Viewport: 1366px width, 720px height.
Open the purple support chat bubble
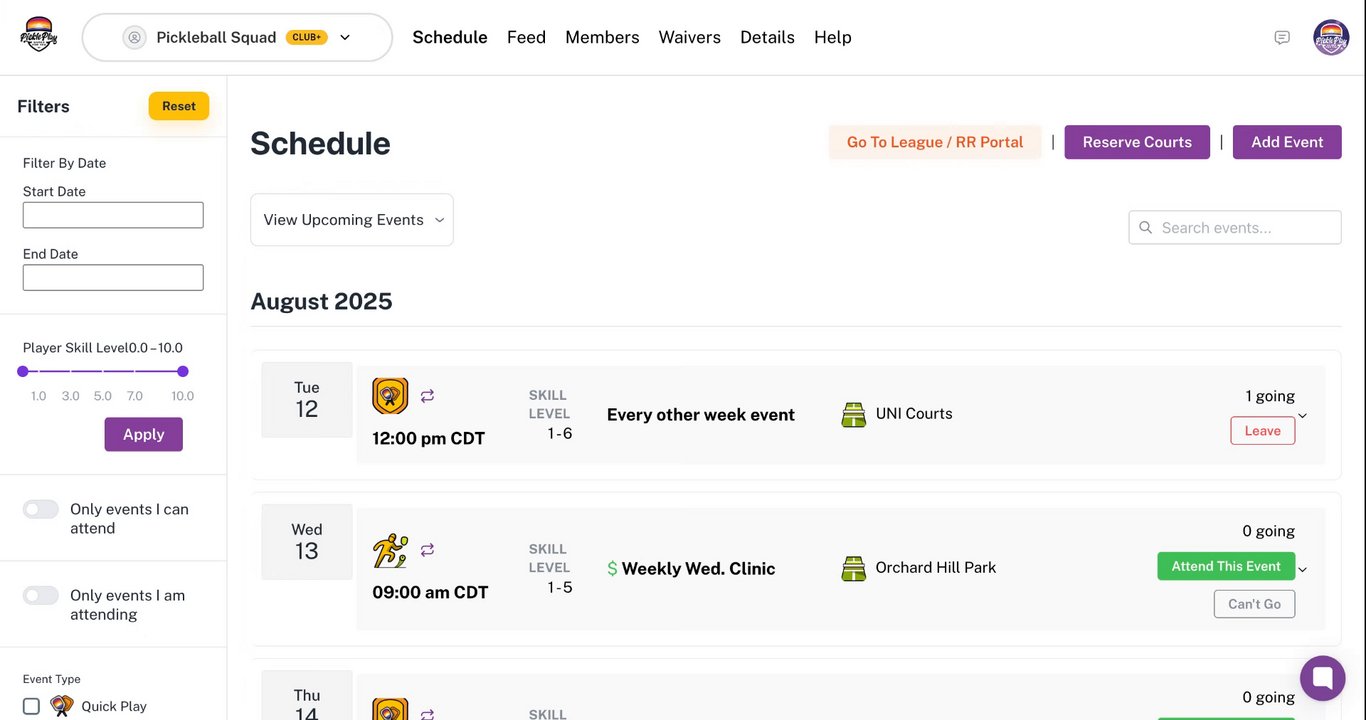click(1322, 678)
